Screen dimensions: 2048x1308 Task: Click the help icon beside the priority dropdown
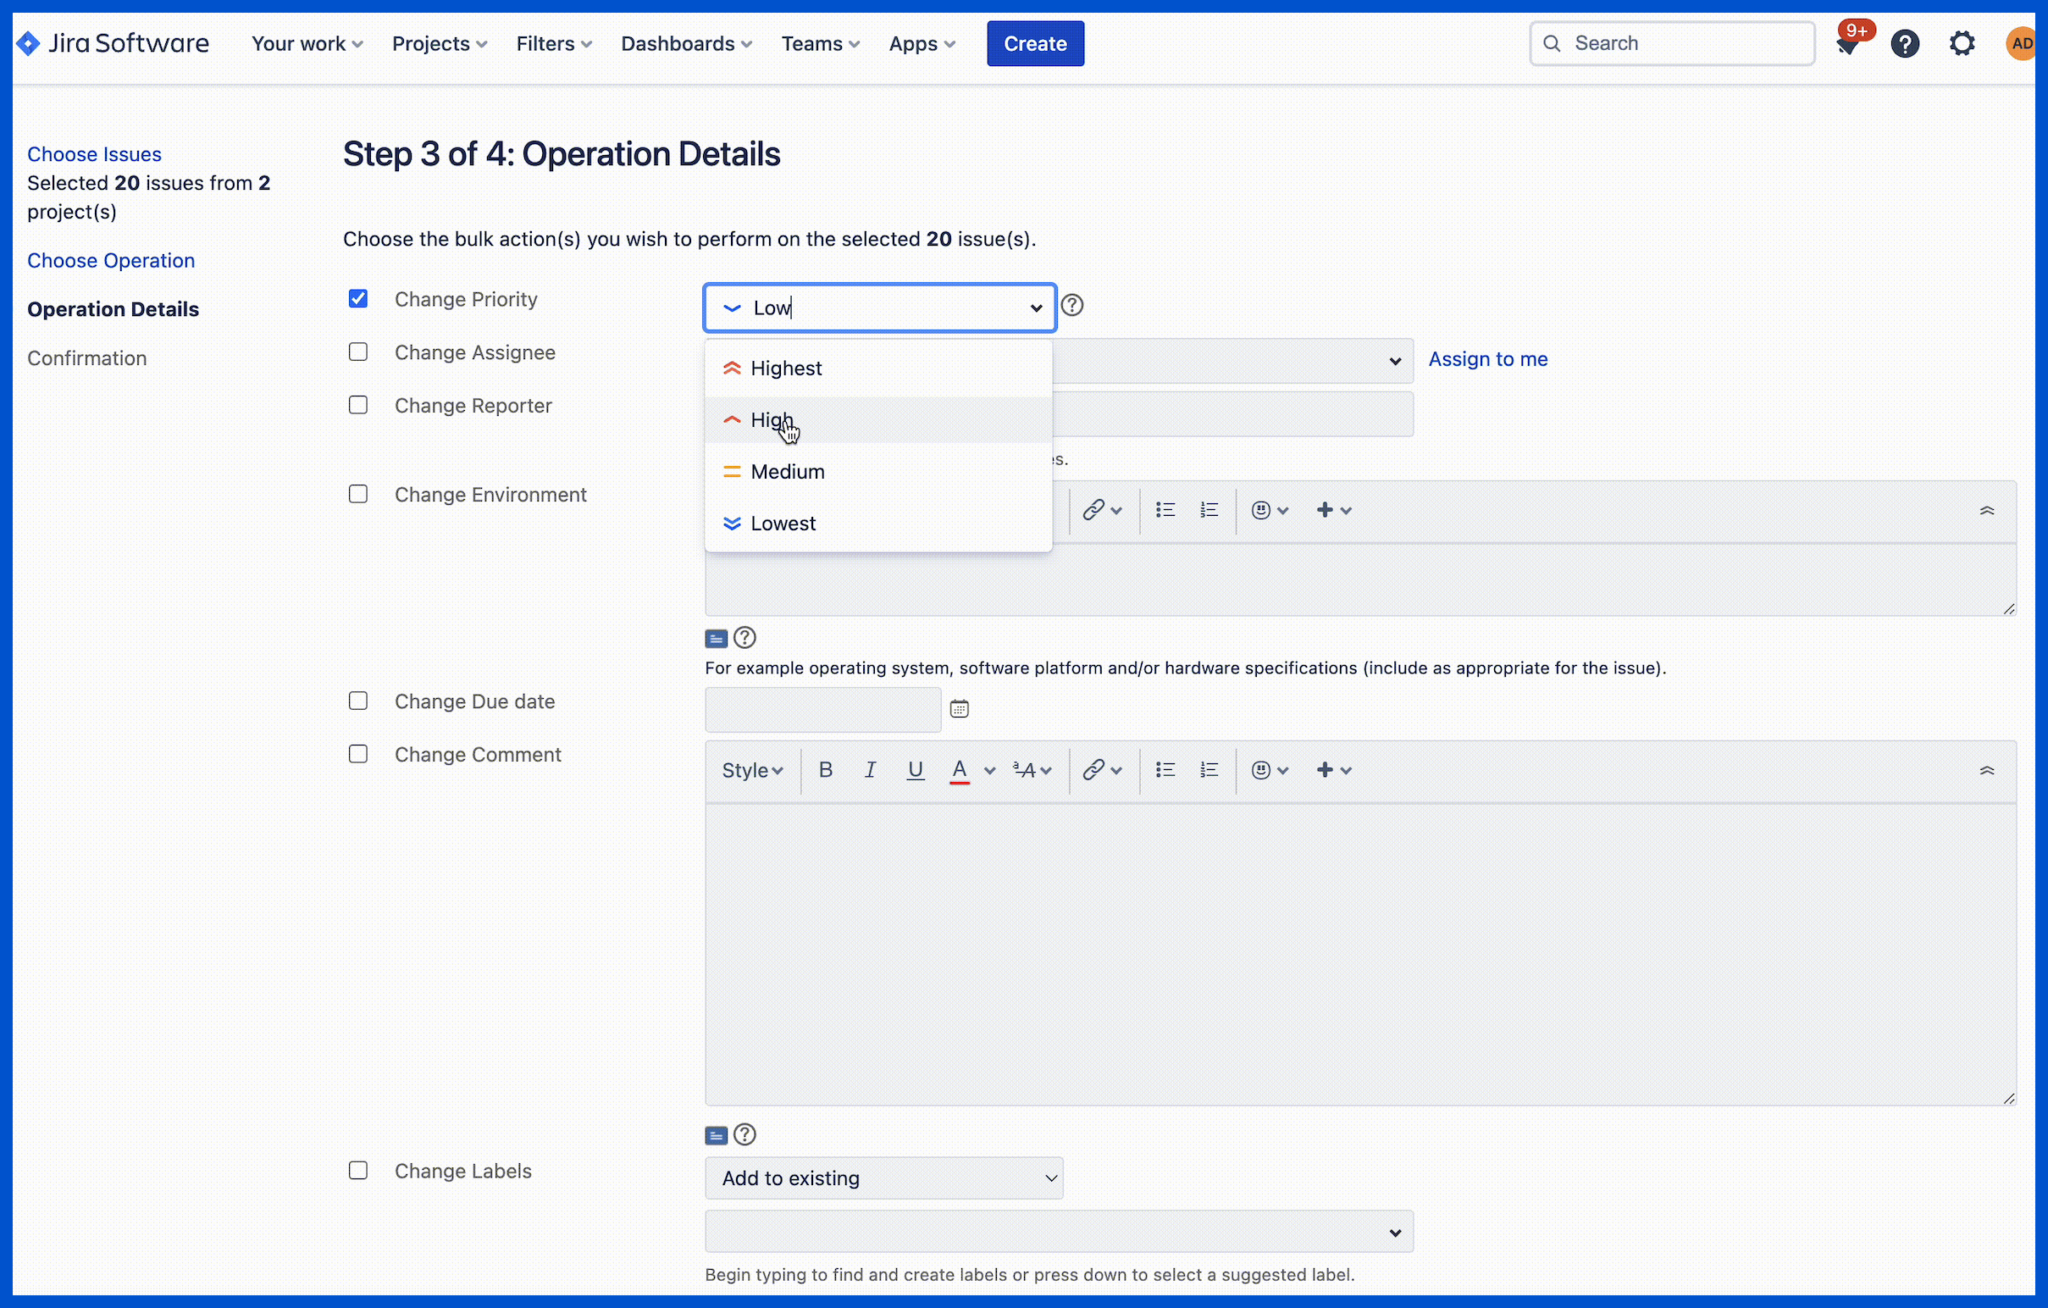[x=1071, y=305]
